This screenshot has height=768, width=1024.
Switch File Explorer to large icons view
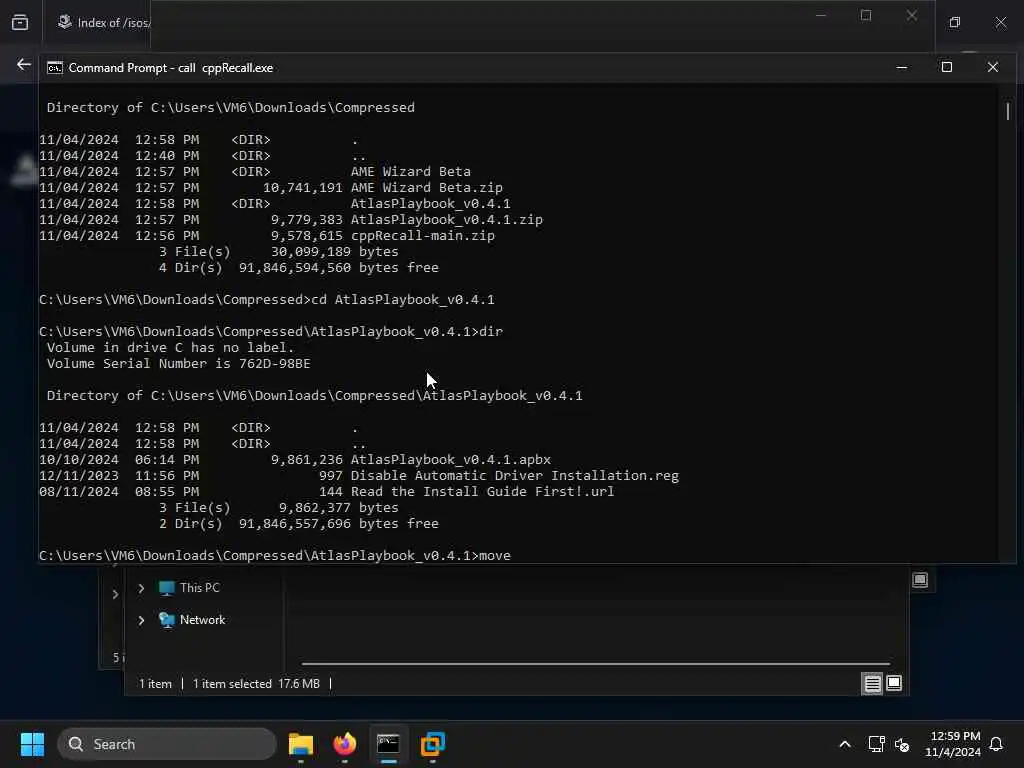coord(894,684)
